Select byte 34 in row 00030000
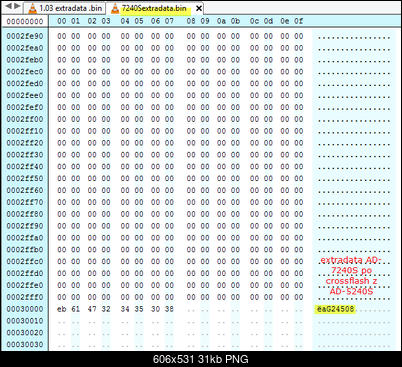 [x=125, y=309]
